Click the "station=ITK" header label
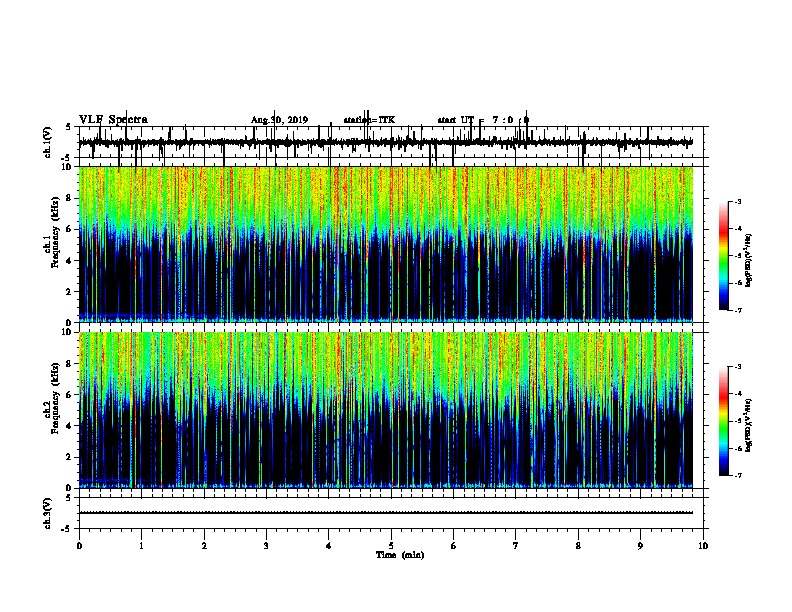Viewport: 792px width, 612px height. point(369,120)
